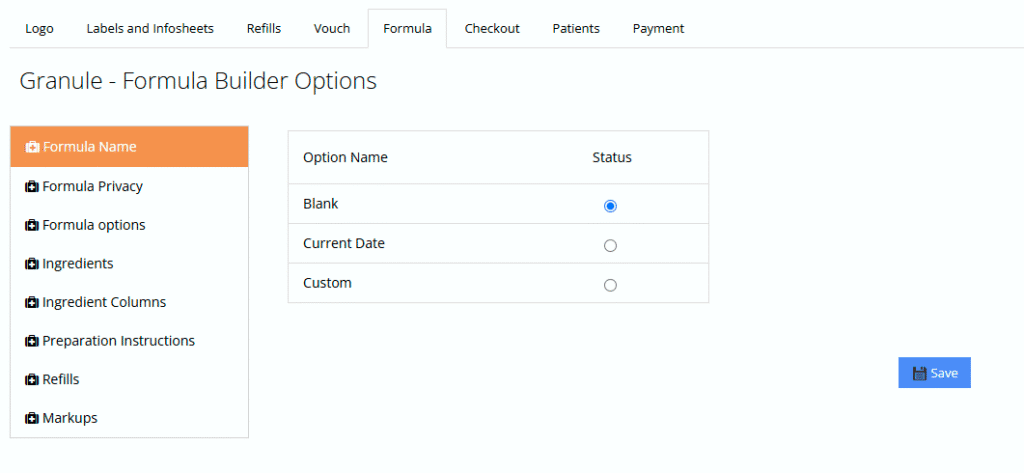Select the Blank radio button
The width and height of the screenshot is (1024, 473).
pos(610,206)
